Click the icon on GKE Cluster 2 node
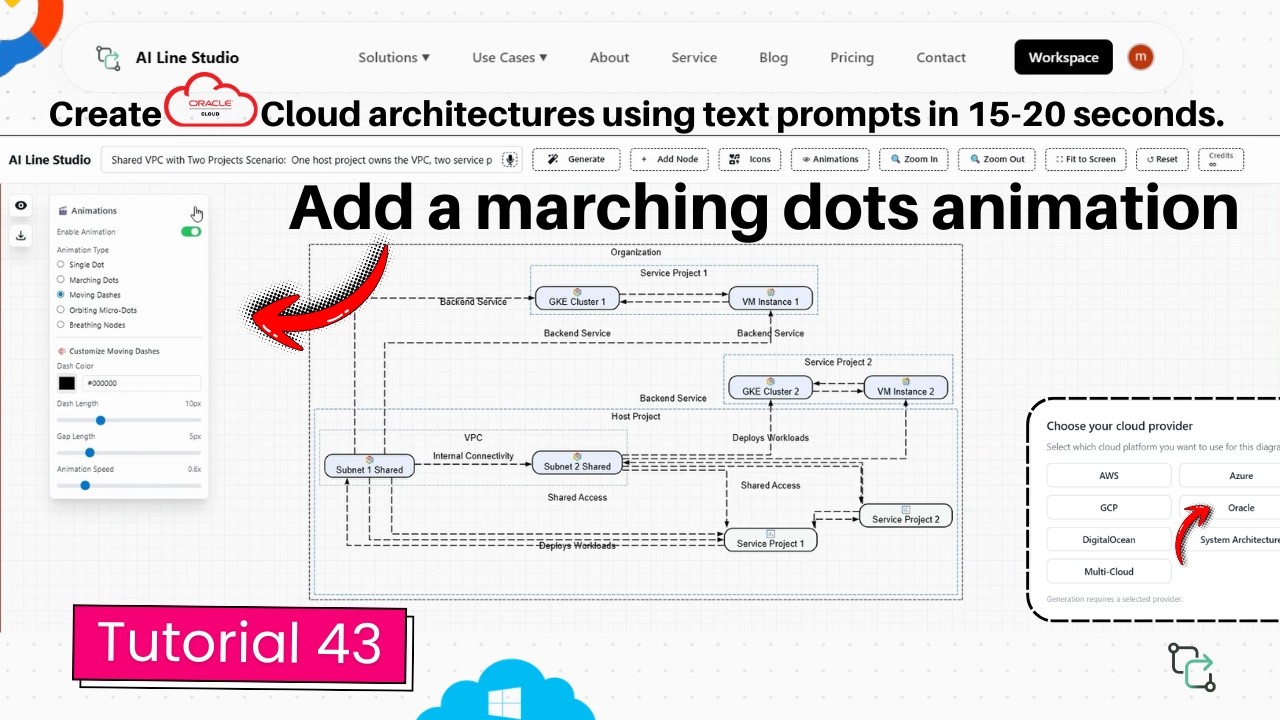The width and height of the screenshot is (1280, 720). pos(771,382)
